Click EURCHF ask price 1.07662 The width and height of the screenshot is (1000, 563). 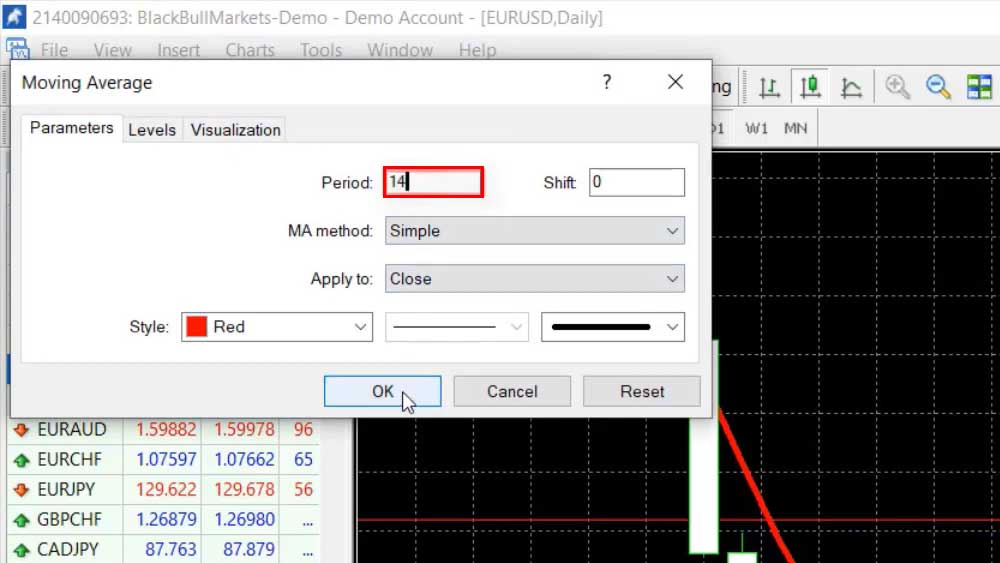point(244,460)
